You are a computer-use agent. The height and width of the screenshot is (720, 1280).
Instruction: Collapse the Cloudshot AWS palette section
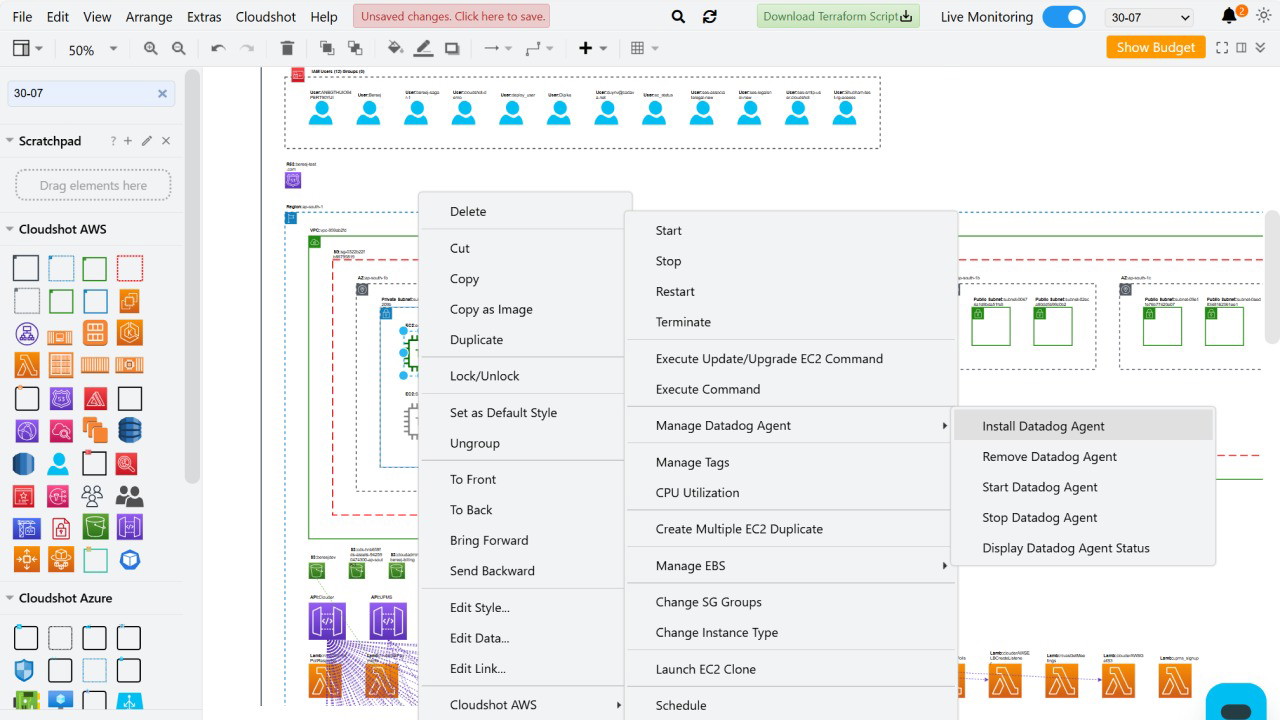(10, 229)
